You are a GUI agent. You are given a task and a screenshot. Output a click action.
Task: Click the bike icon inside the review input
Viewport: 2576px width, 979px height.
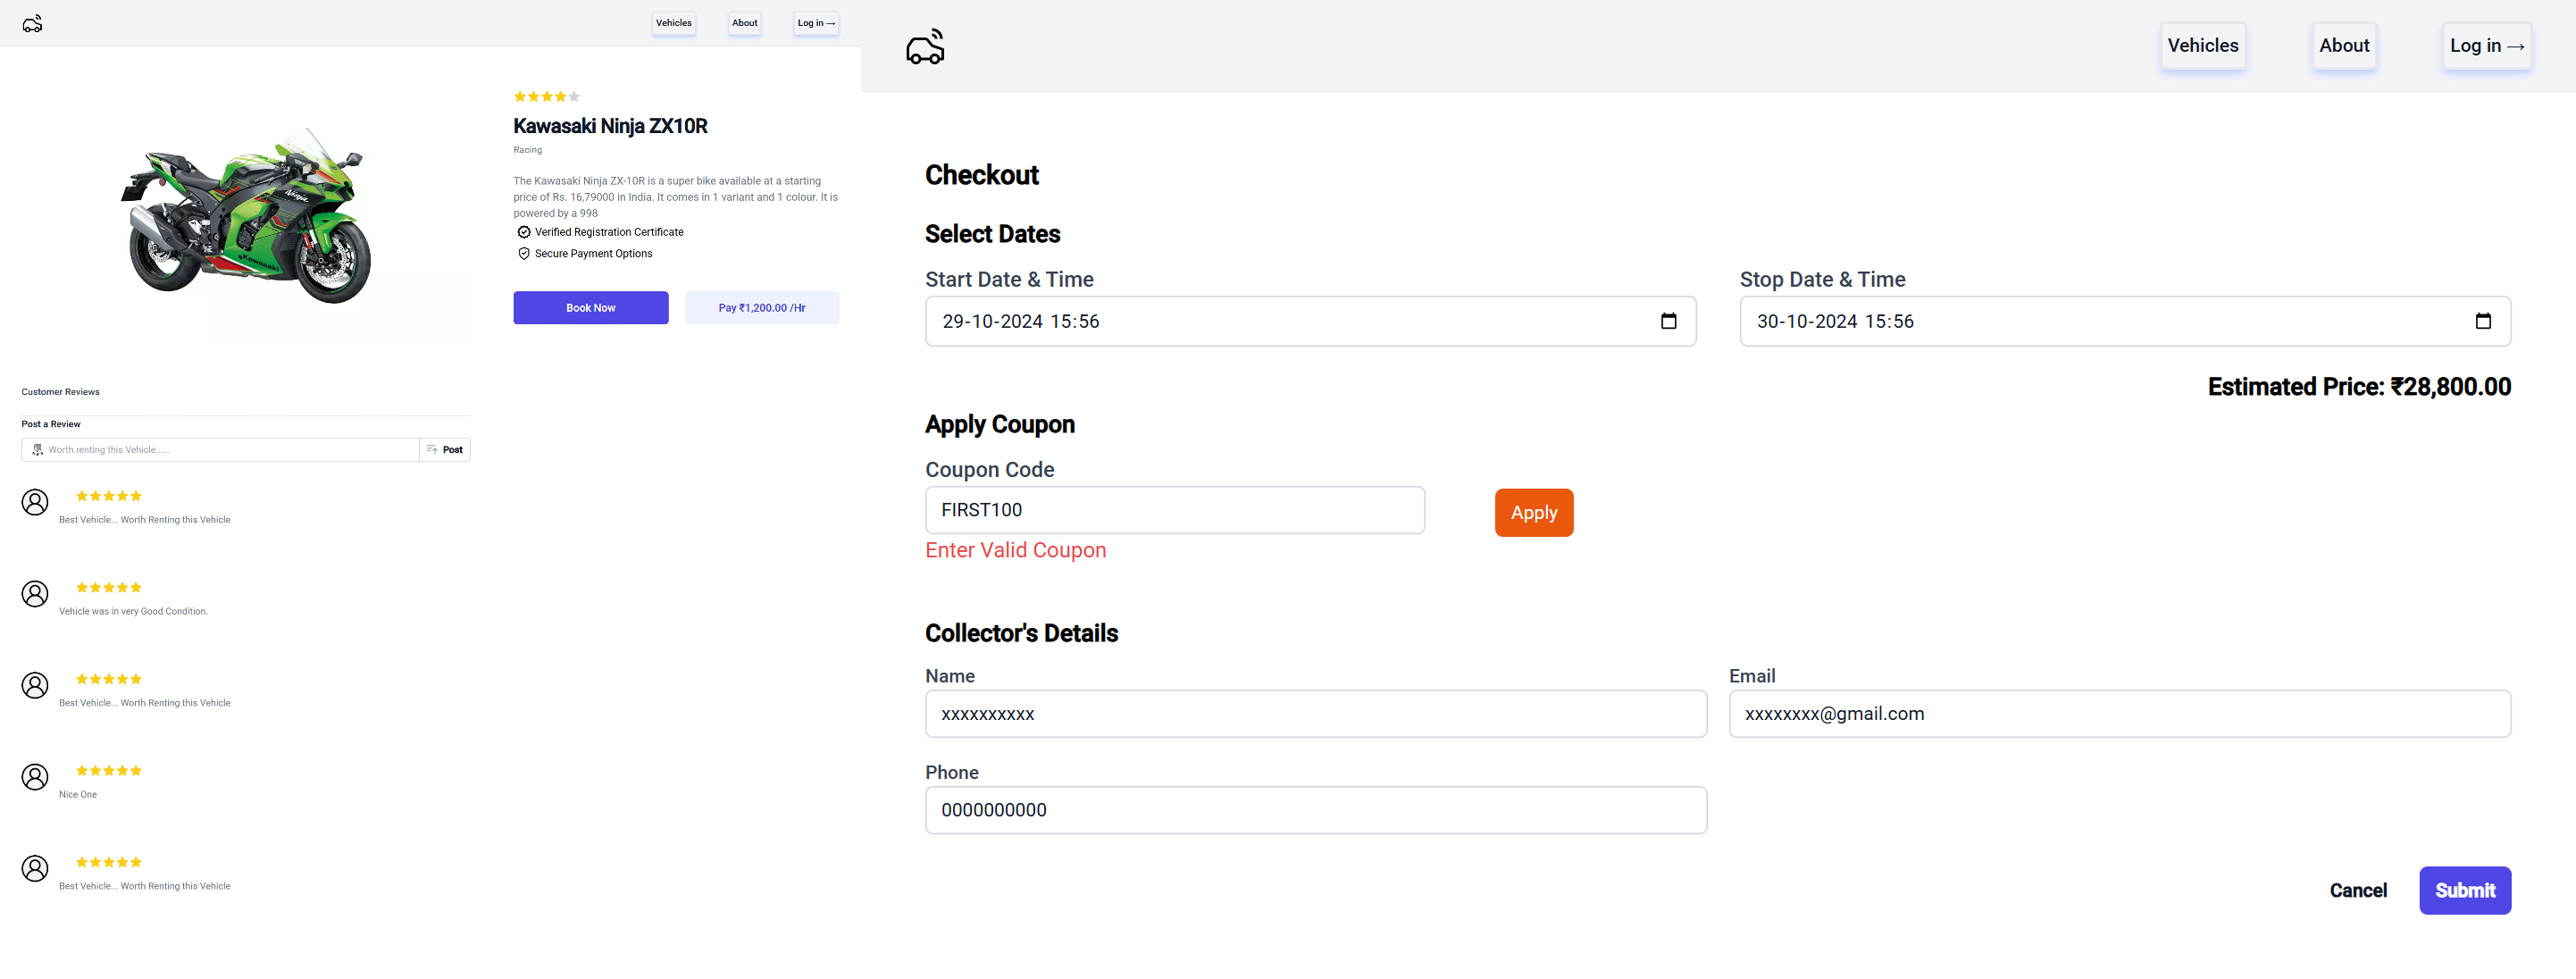click(x=37, y=450)
